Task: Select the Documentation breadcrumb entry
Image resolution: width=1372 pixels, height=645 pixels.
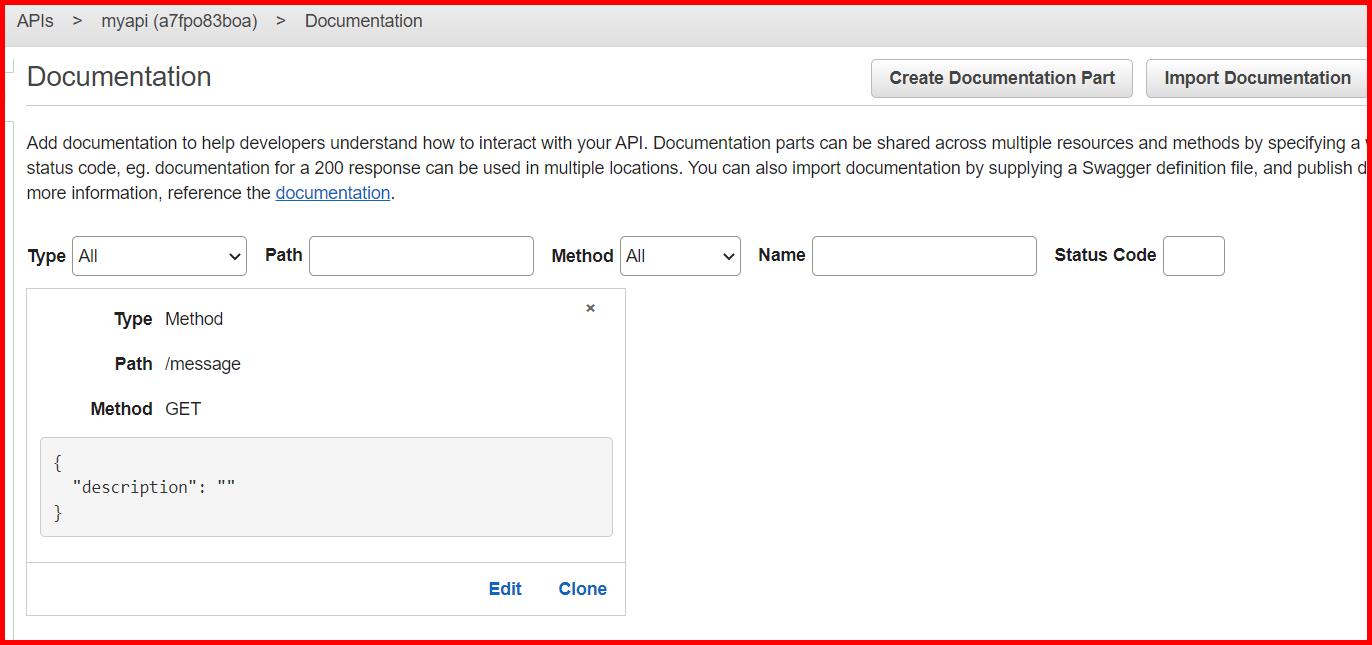Action: (363, 20)
